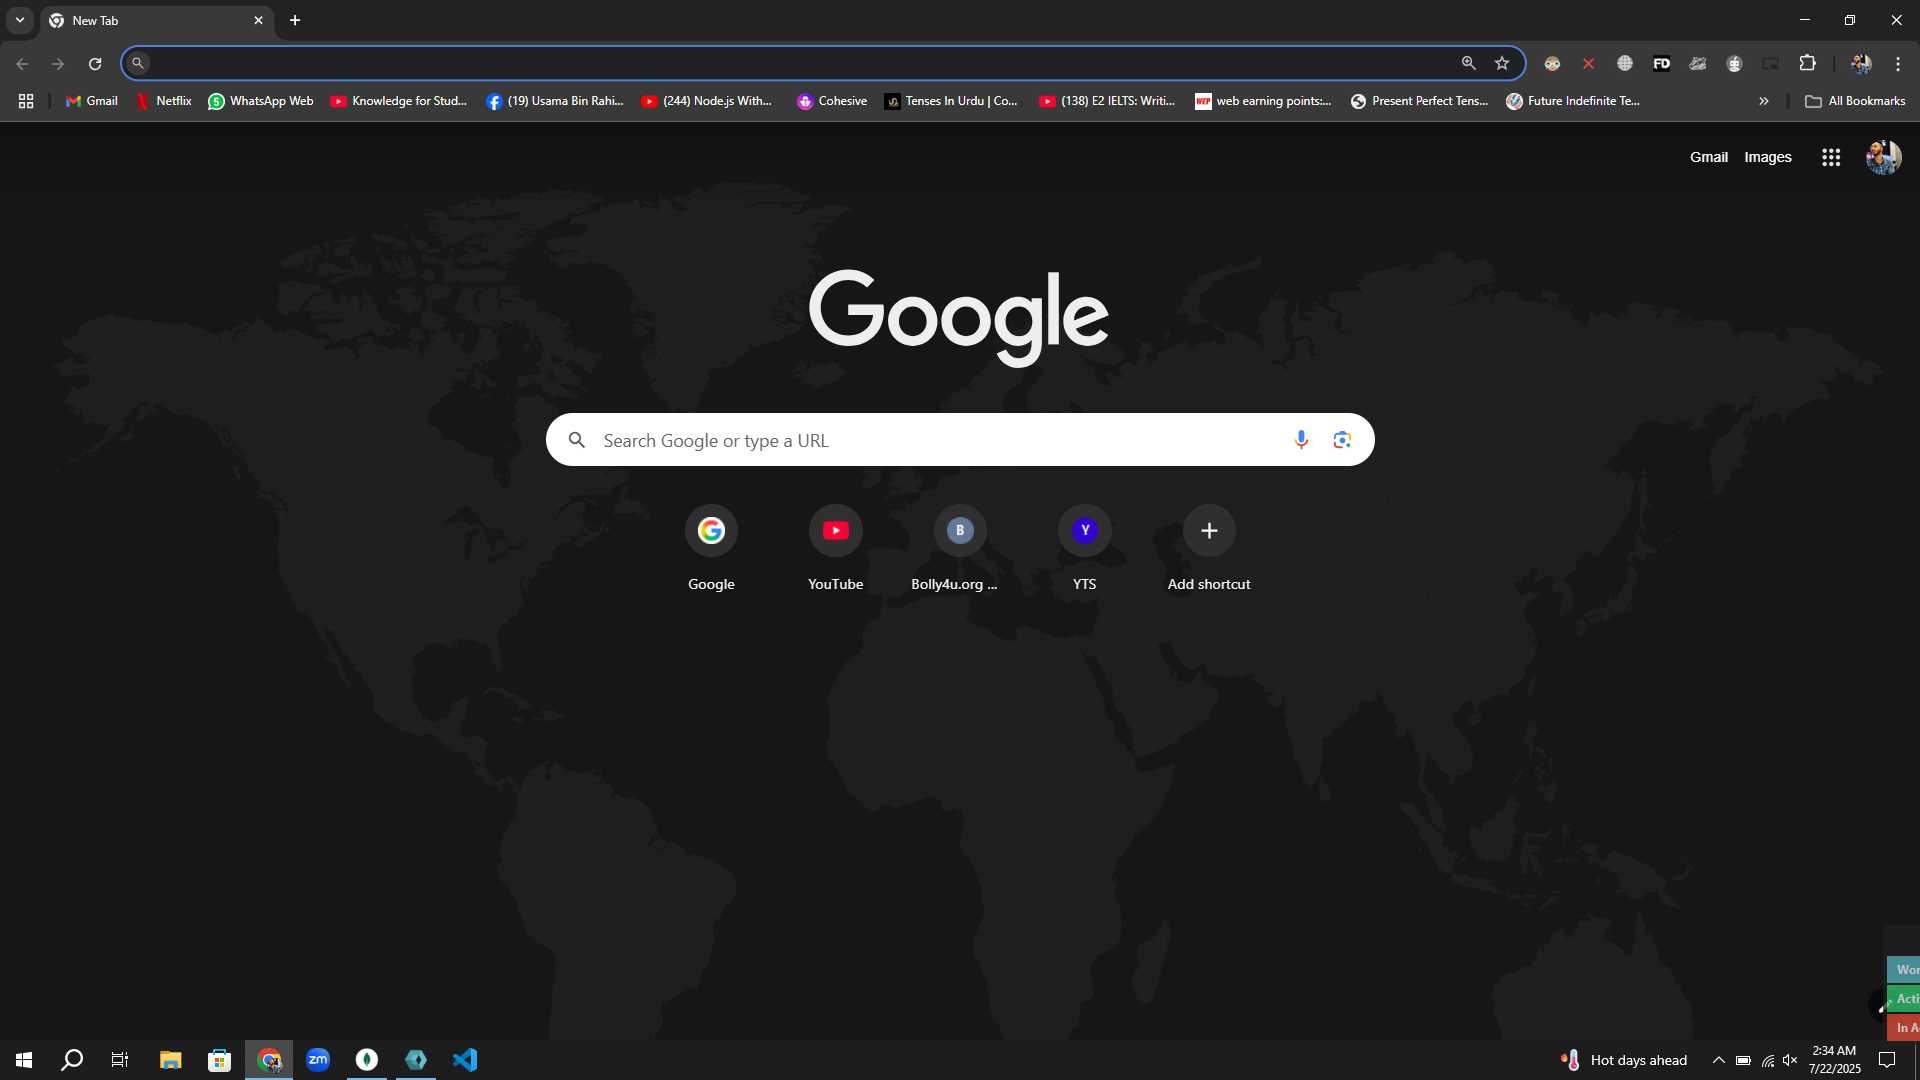The image size is (1920, 1080).
Task: Click the globe extension icon
Action: (1625, 63)
